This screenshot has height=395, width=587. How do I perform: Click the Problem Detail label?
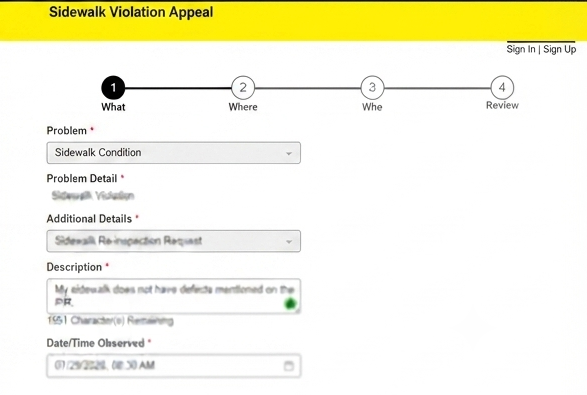coord(82,179)
